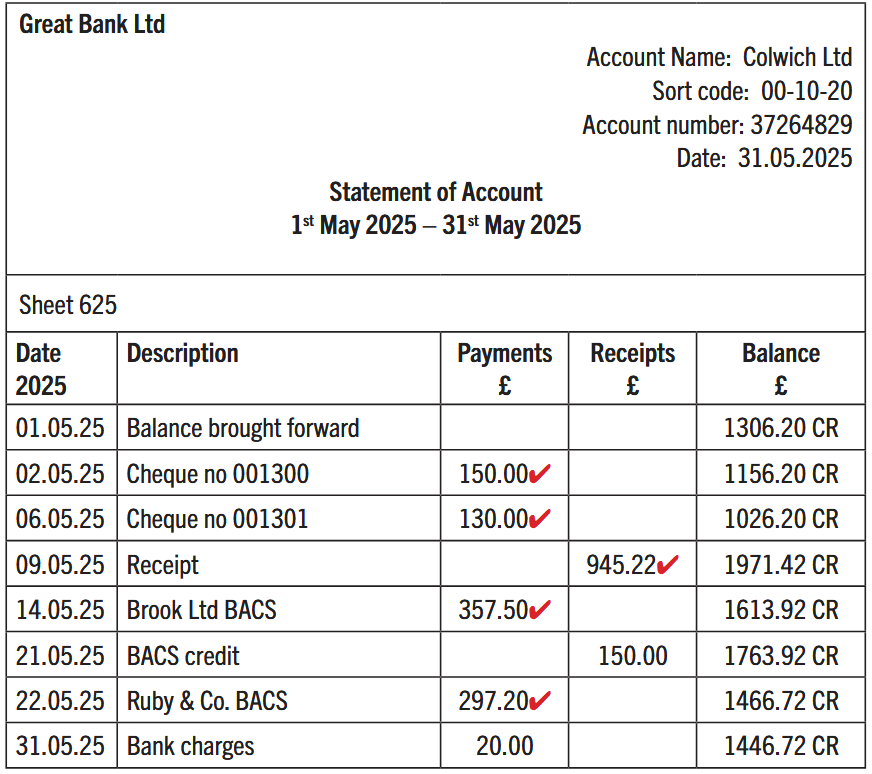Click the unticked 150.00 BACS credit receipt
This screenshot has height=774, width=872.
(632, 656)
